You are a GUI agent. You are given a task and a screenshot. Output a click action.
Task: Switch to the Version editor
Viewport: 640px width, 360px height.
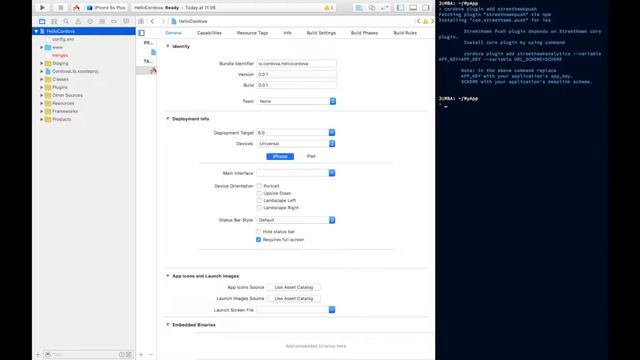pyautogui.click(x=384, y=7)
